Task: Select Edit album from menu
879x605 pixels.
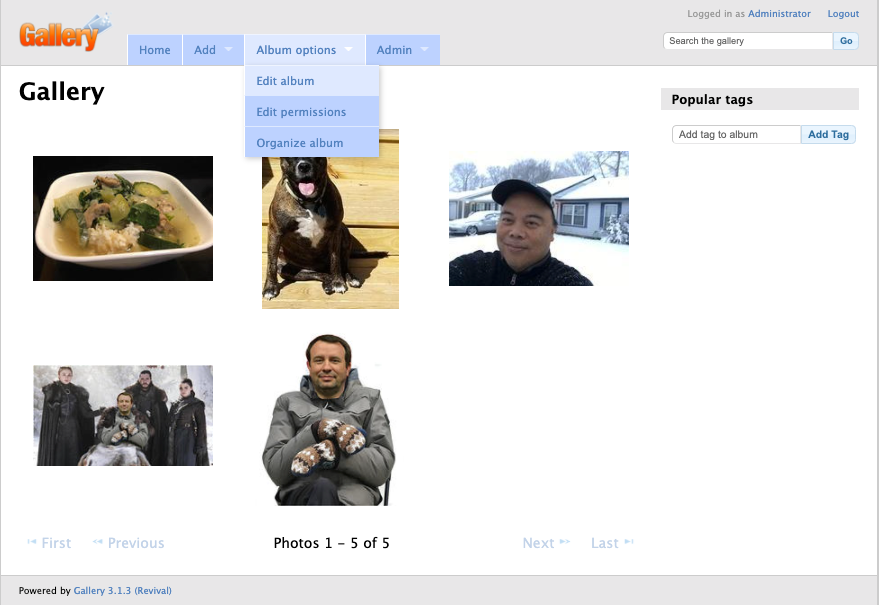Action: coord(285,81)
